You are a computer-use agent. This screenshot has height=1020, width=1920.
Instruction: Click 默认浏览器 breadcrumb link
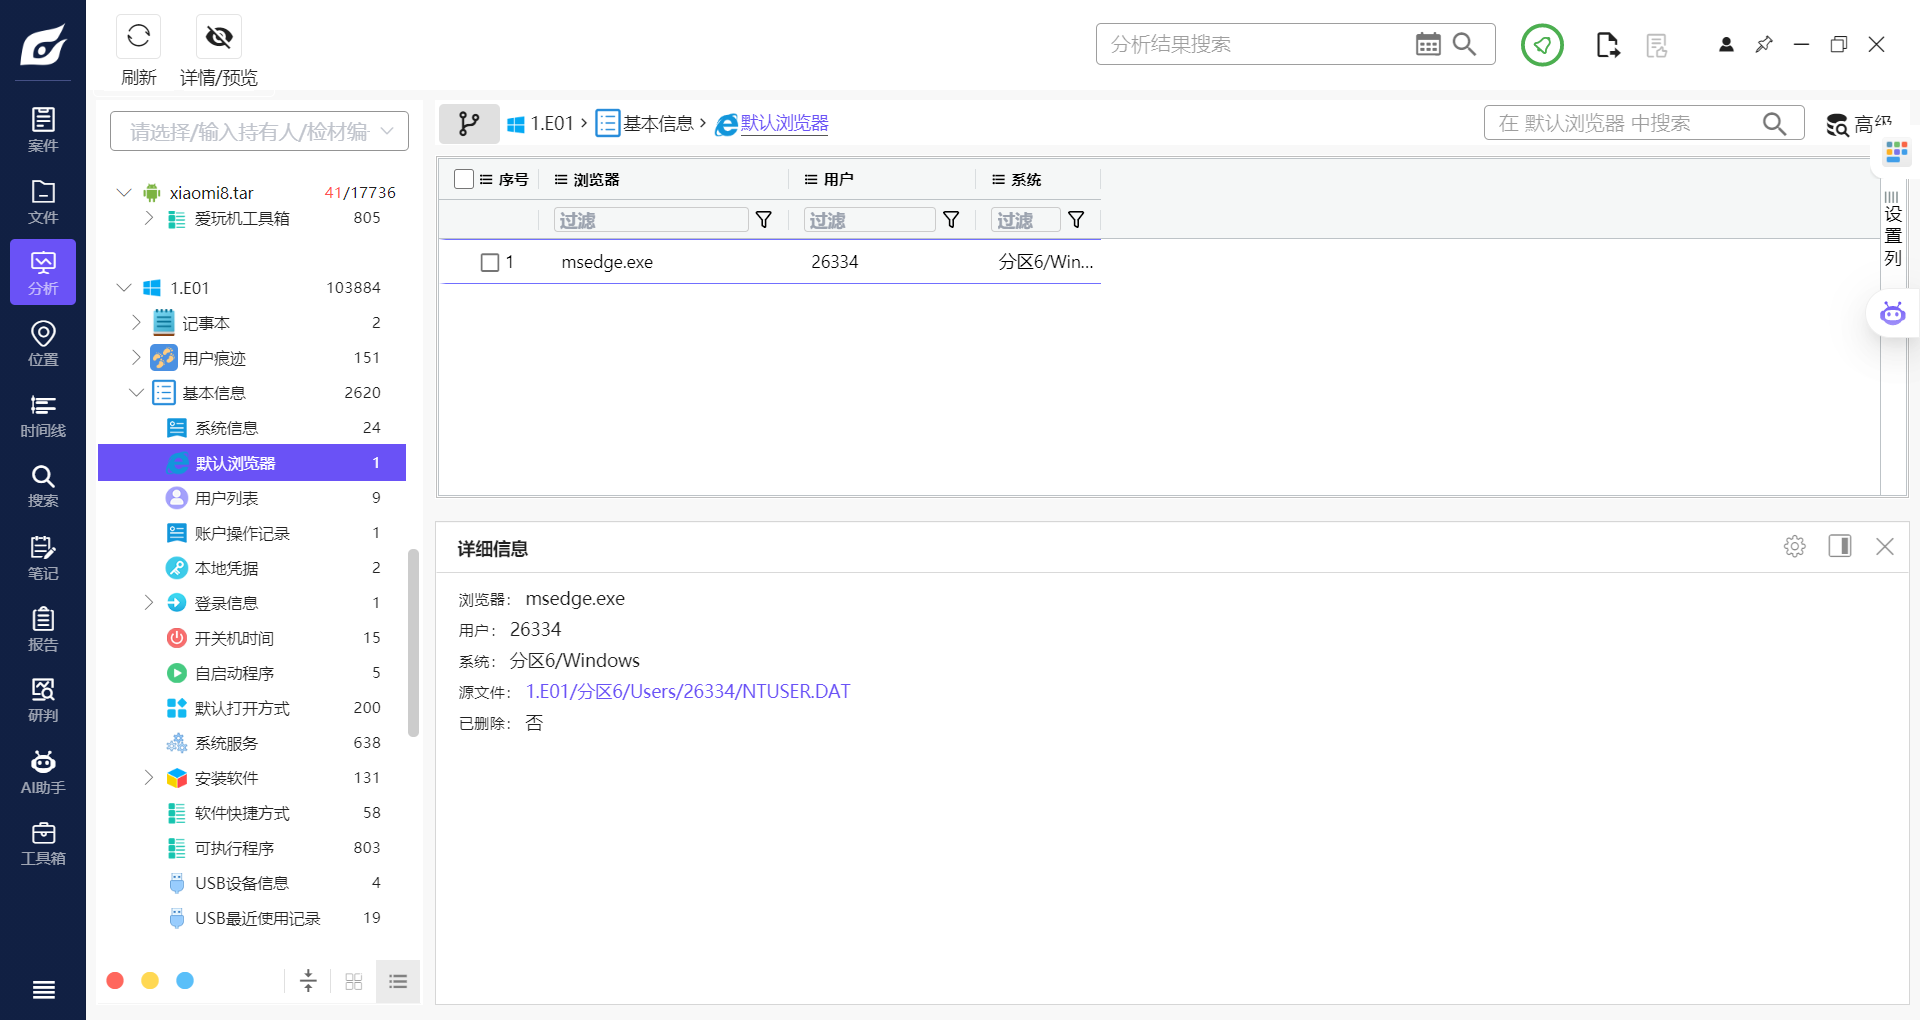[x=784, y=123]
